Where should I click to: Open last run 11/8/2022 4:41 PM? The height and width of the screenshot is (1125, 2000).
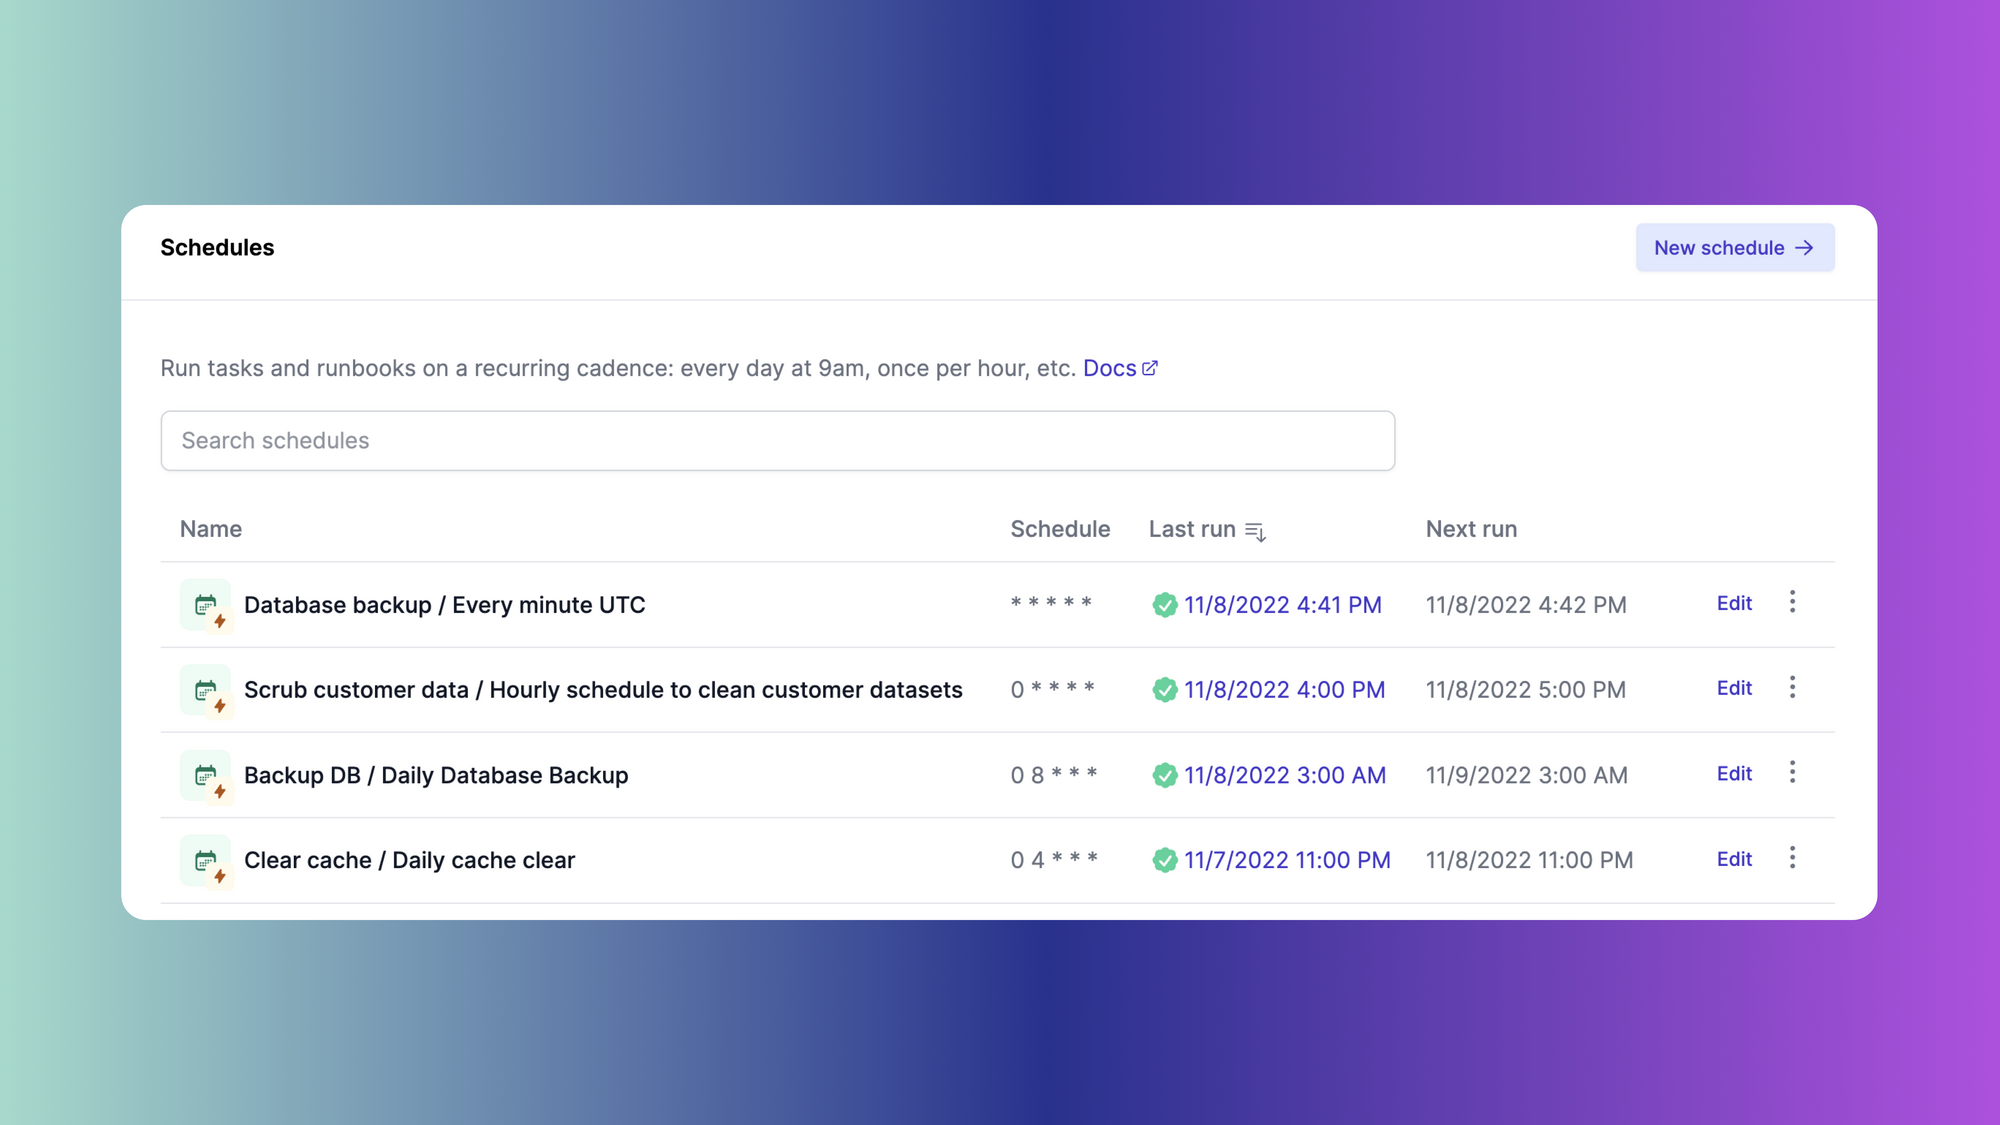[1282, 605]
